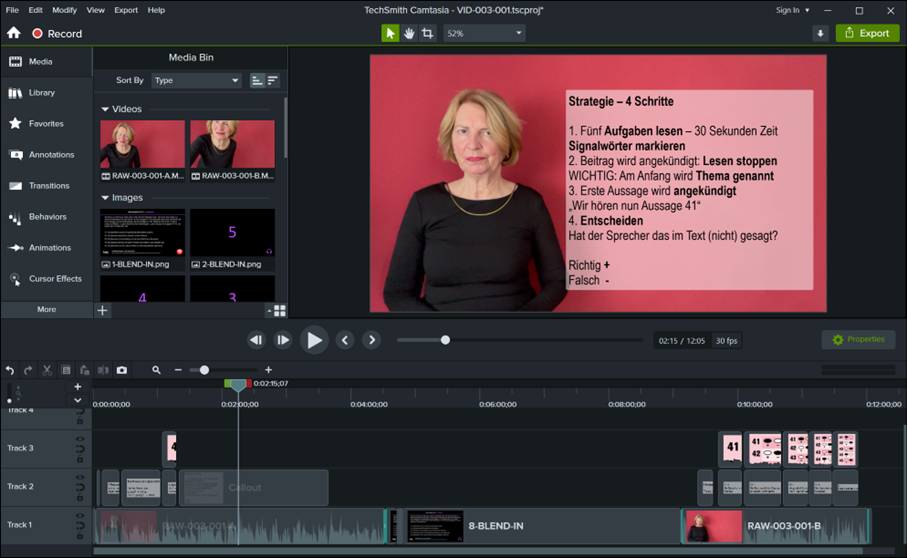Click the Properties button
The width and height of the screenshot is (907, 558).
point(858,340)
